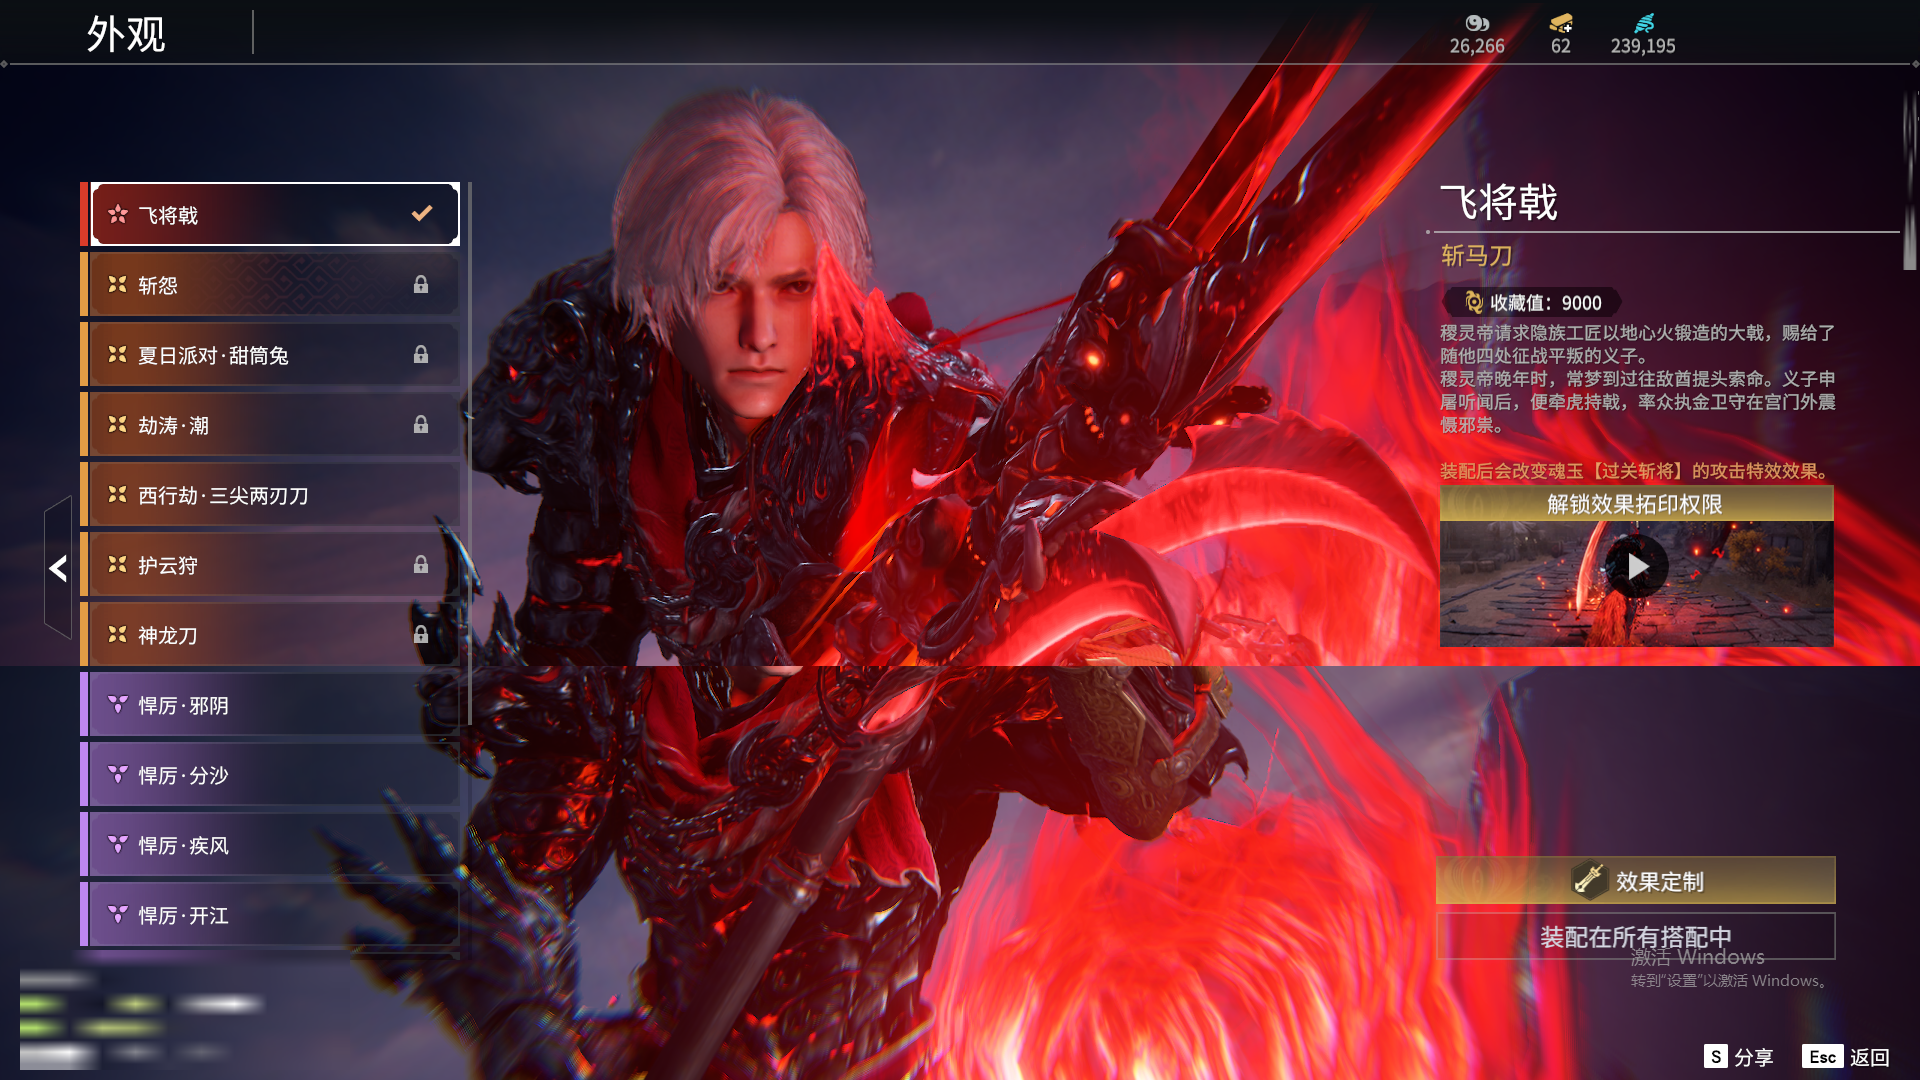Screen dimensions: 1920x1080
Task: Select the 悍厉·开江 skin row
Action: tap(270, 915)
